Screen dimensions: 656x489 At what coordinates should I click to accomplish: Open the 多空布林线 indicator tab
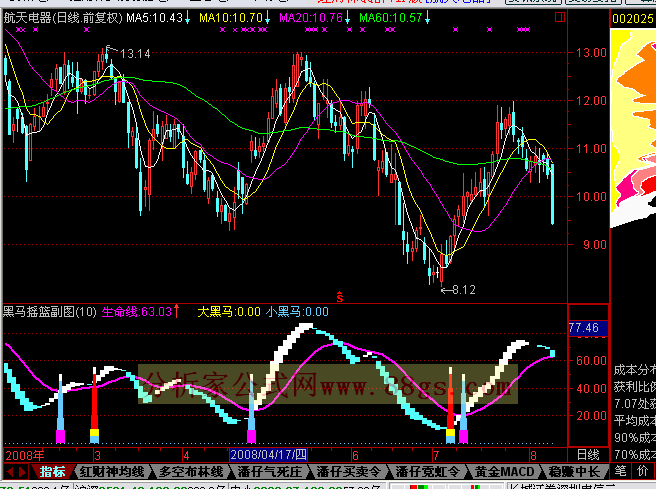point(191,472)
